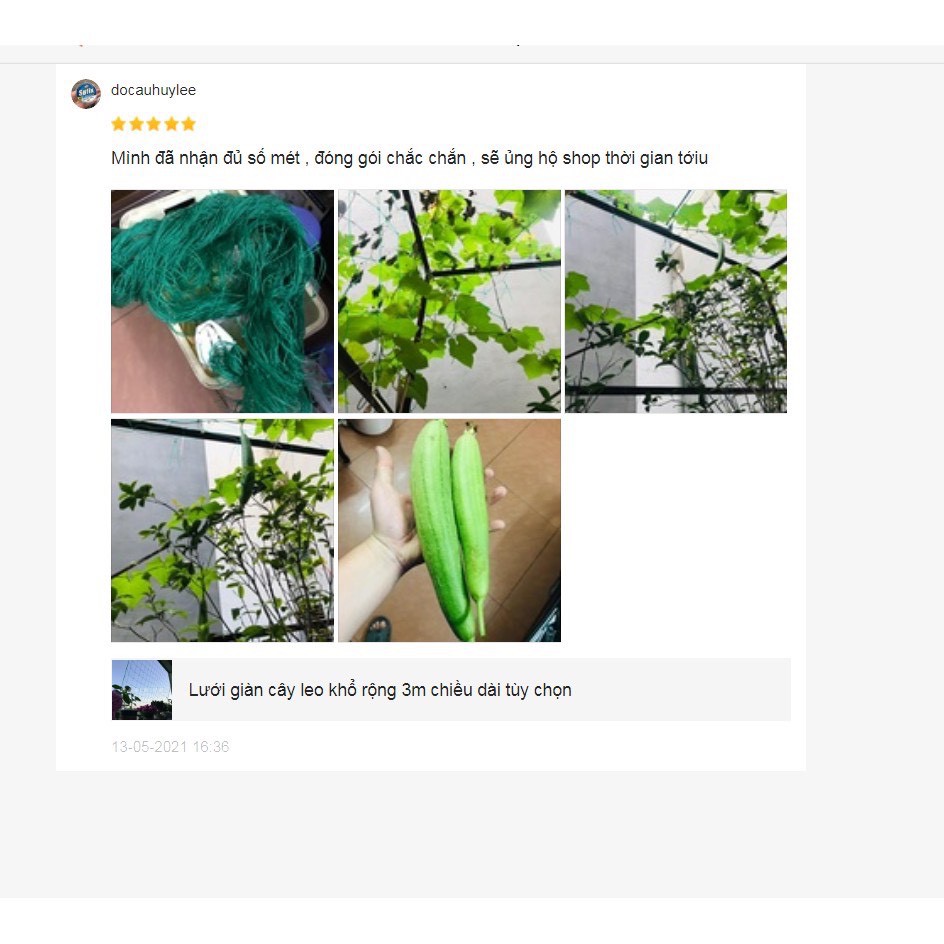The image size is (944, 944).
Task: Click the first gold rating star
Action: point(119,124)
